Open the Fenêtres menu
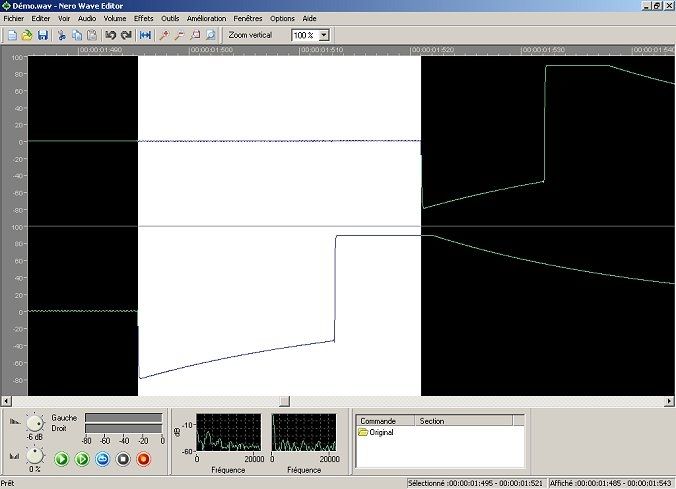The image size is (676, 489). click(248, 19)
